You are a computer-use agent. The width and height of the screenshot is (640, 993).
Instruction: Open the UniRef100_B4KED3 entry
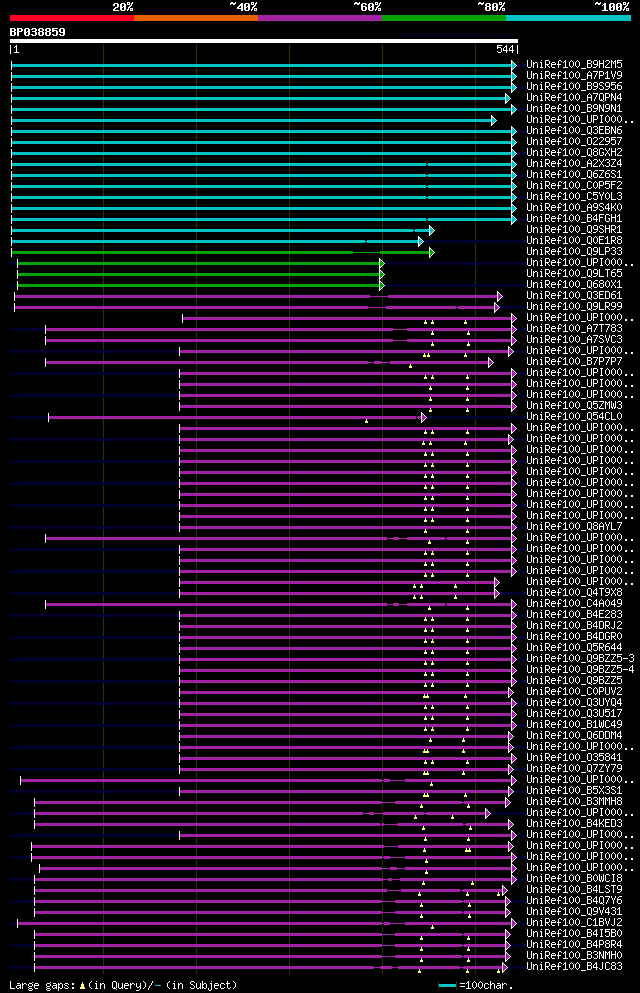tap(574, 823)
